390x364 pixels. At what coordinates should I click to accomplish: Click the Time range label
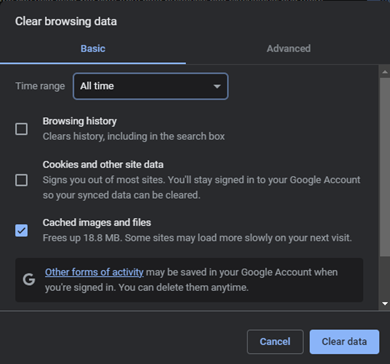pyautogui.click(x=40, y=86)
